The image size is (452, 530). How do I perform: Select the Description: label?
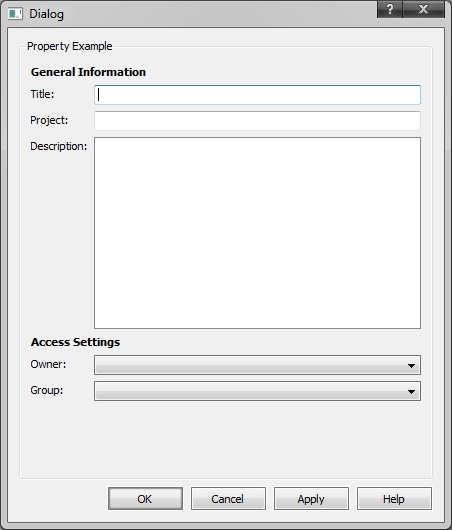point(58,146)
